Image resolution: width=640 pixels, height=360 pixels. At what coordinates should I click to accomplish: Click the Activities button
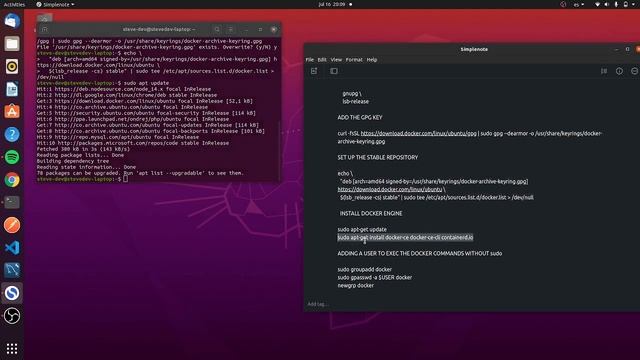(x=14, y=4)
